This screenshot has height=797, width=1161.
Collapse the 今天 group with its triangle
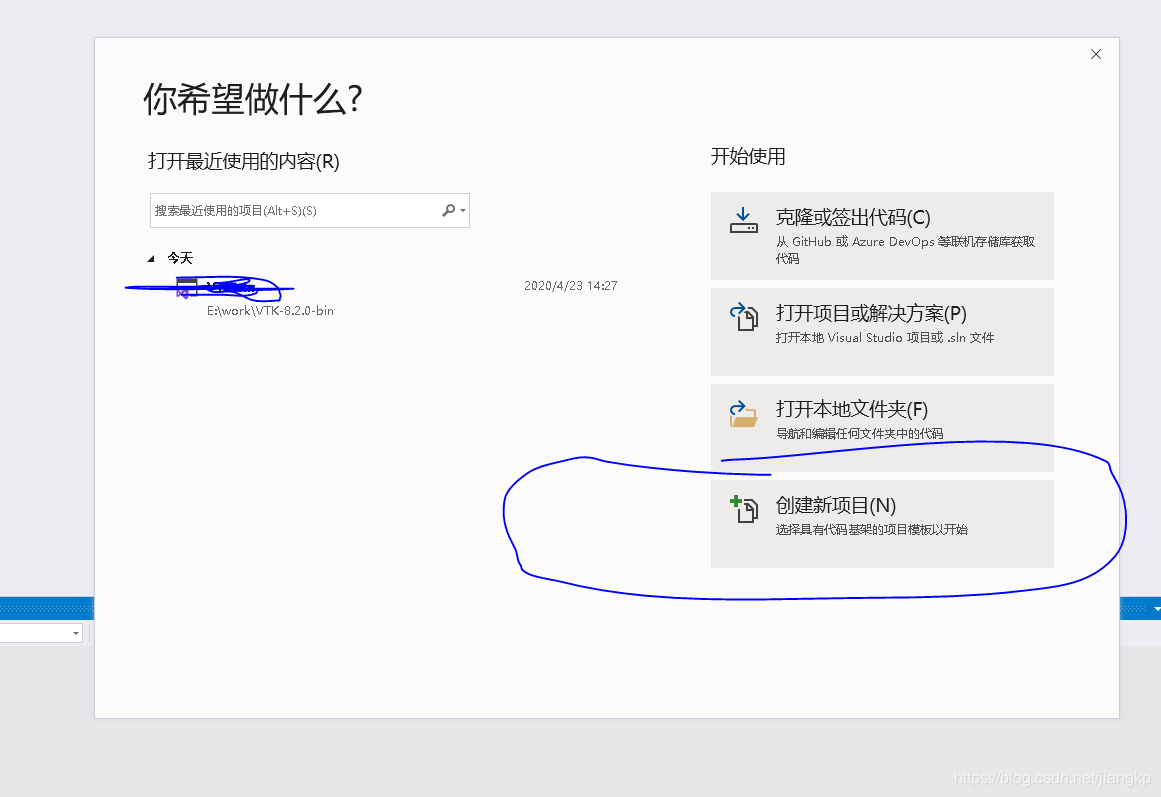(151, 259)
